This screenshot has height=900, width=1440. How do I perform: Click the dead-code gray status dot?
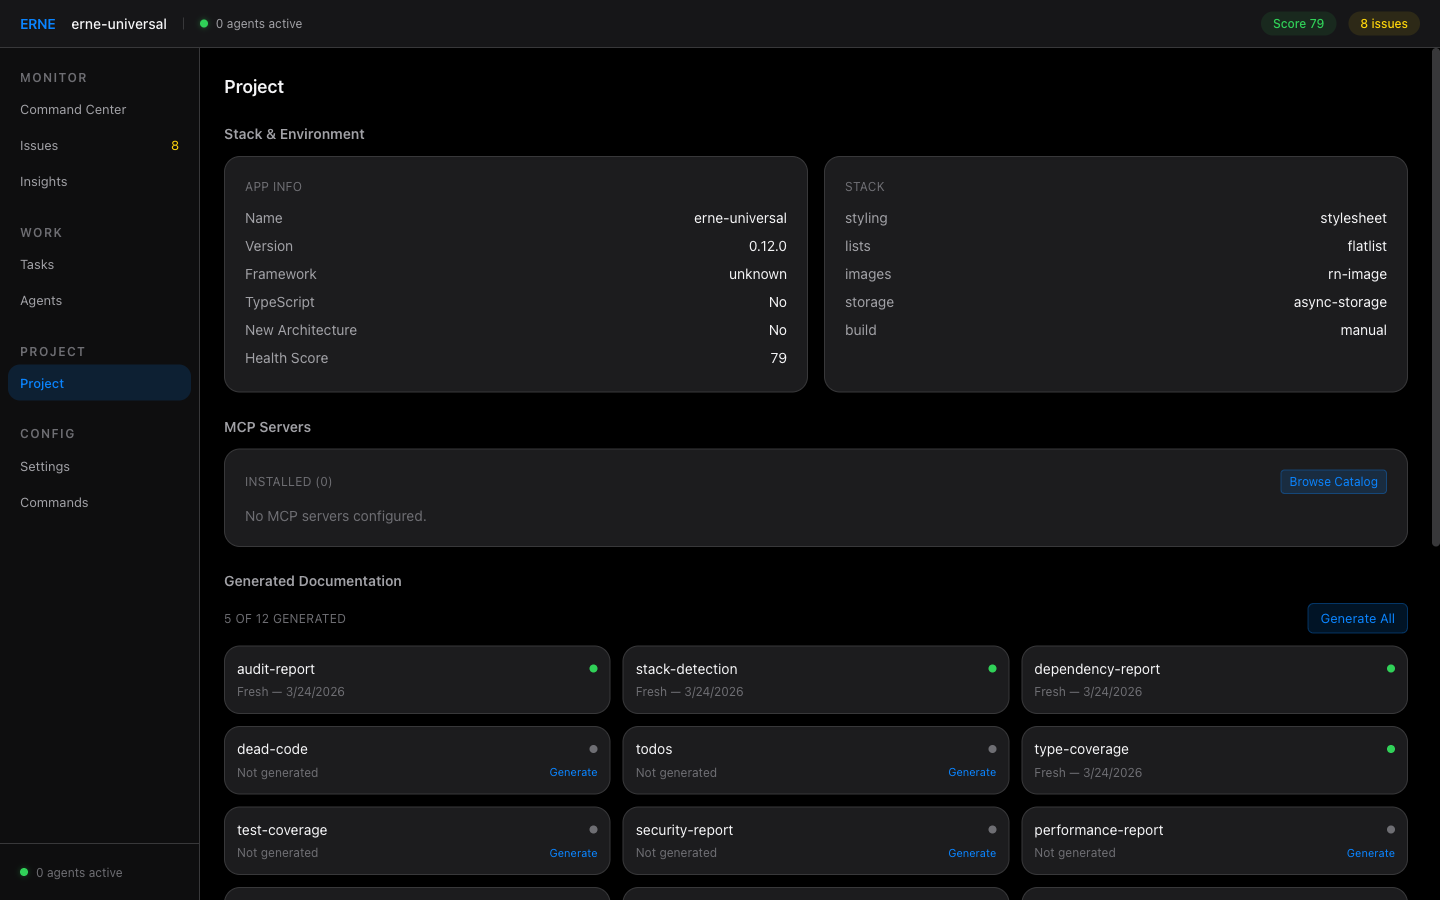593,749
